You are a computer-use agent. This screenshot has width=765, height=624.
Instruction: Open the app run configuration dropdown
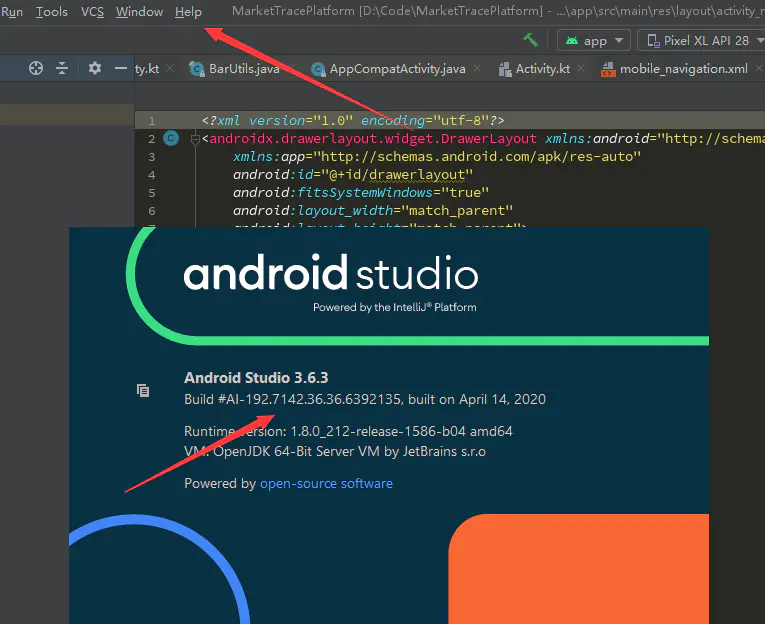[594, 40]
